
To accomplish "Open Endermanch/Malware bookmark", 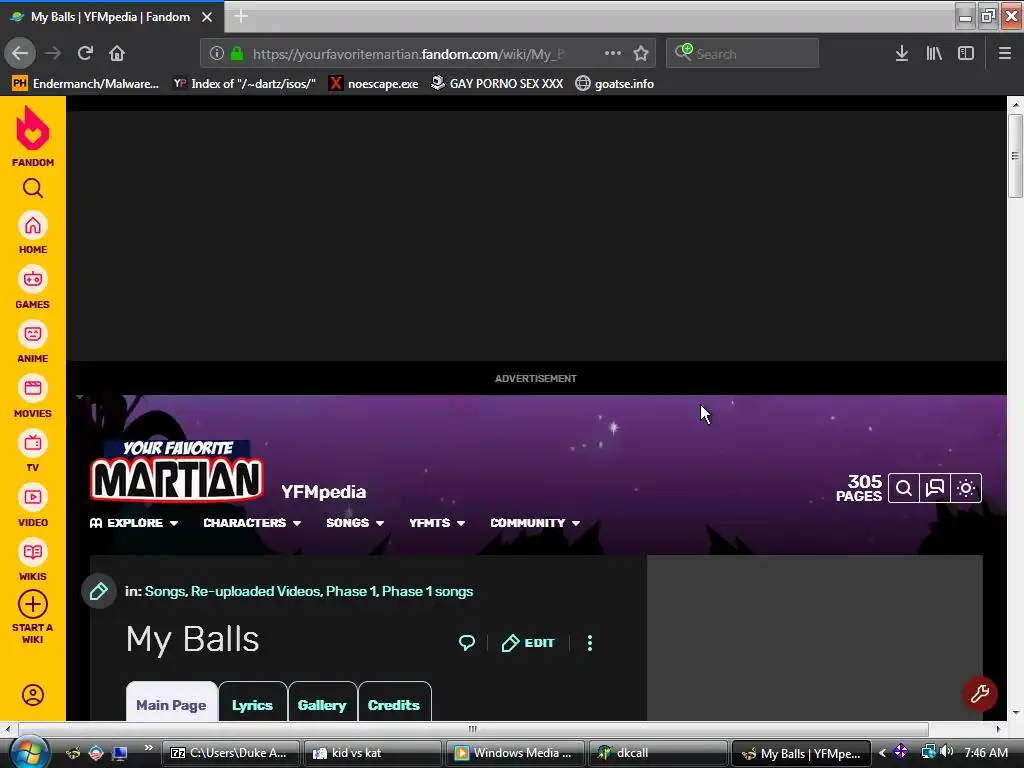I will coord(86,84).
